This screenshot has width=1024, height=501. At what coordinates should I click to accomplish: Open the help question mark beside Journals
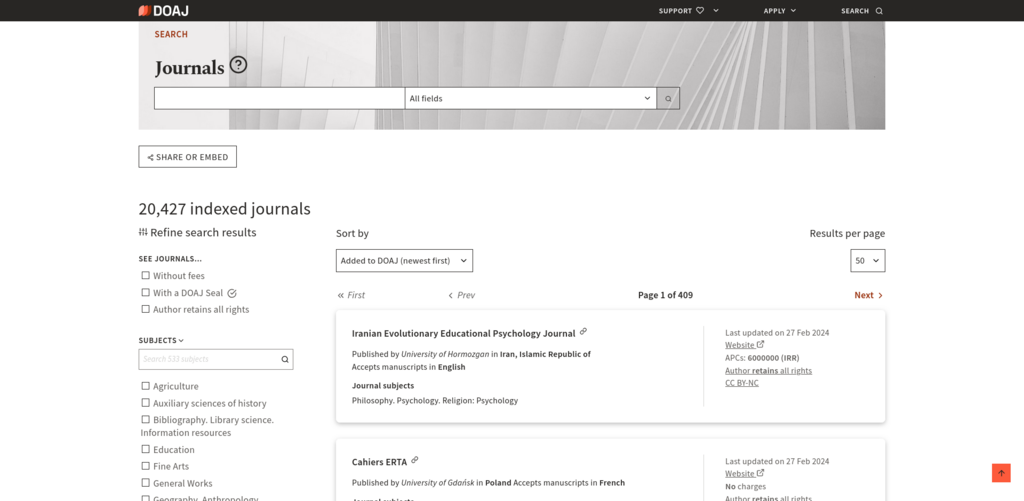point(239,65)
